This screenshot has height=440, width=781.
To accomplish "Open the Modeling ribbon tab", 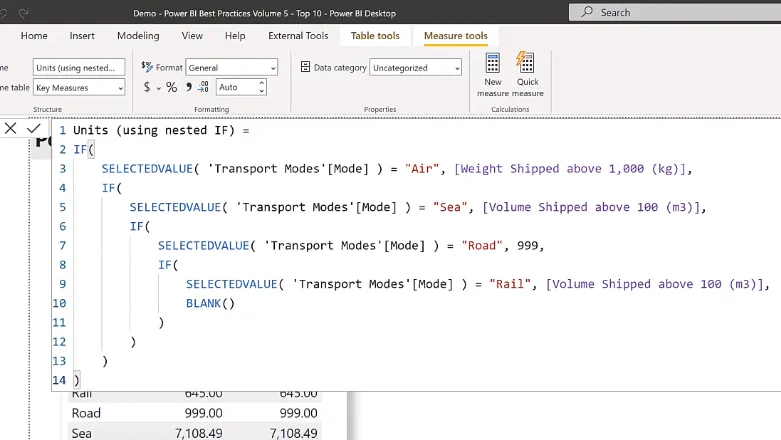I will pos(138,36).
